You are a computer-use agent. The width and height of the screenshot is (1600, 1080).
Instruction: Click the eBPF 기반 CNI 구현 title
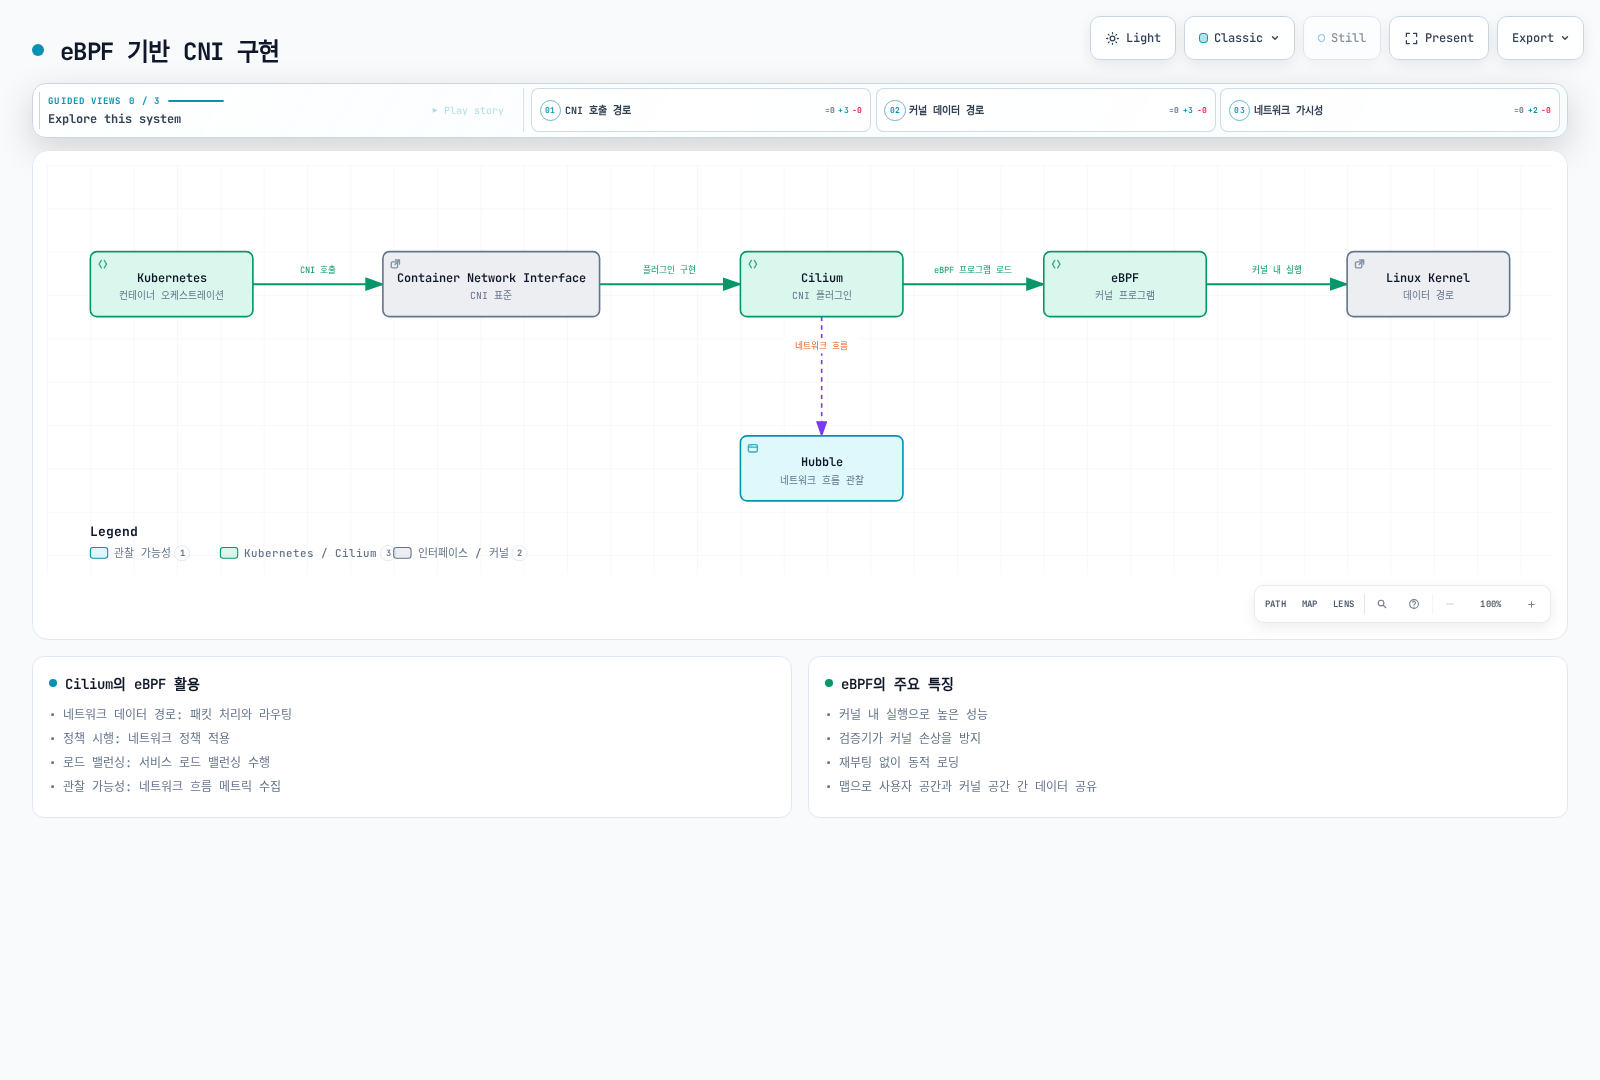tap(170, 51)
